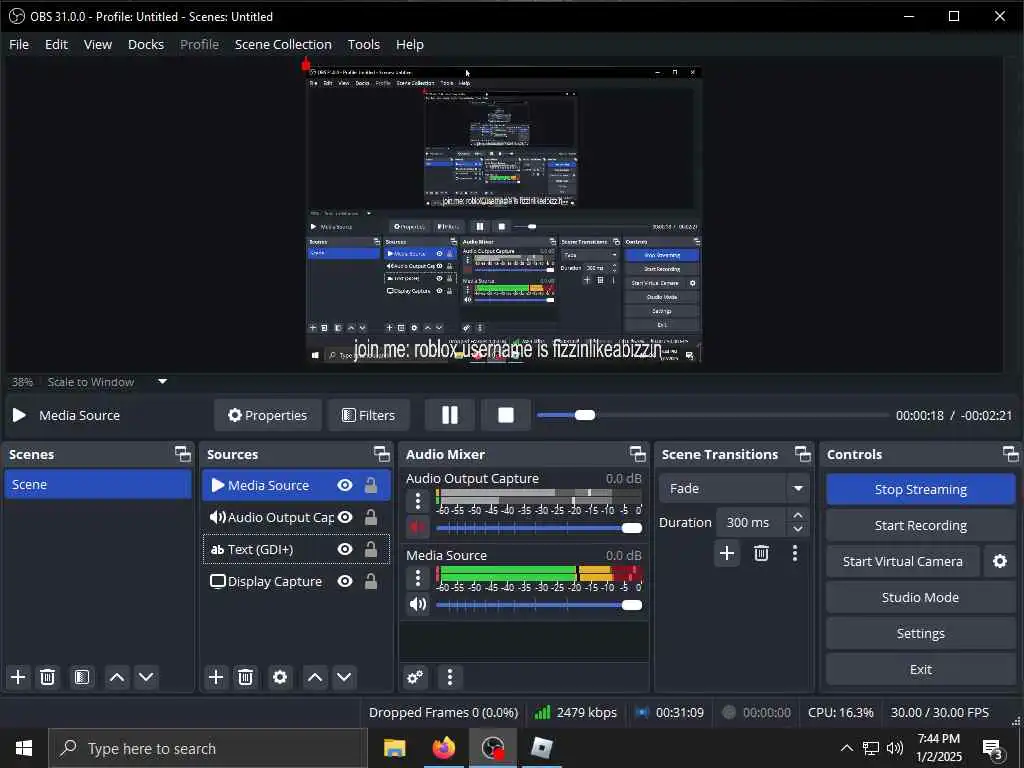Open virtual camera settings gear
This screenshot has height=768, width=1024.
tap(1000, 561)
